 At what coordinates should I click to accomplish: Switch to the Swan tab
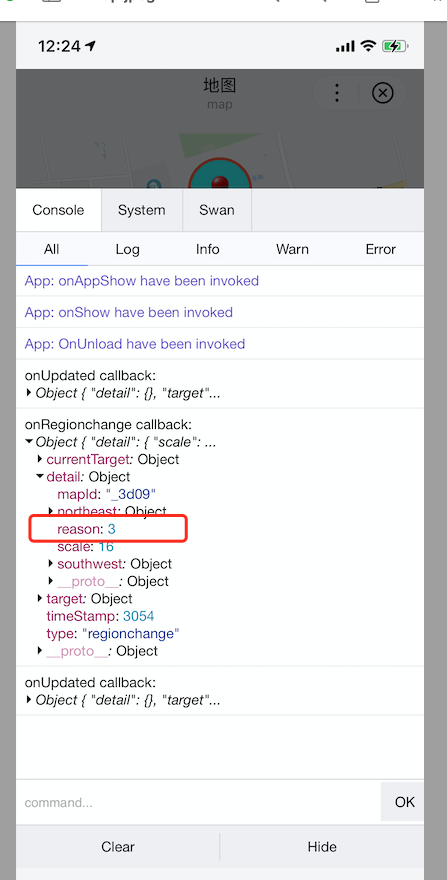click(x=217, y=210)
